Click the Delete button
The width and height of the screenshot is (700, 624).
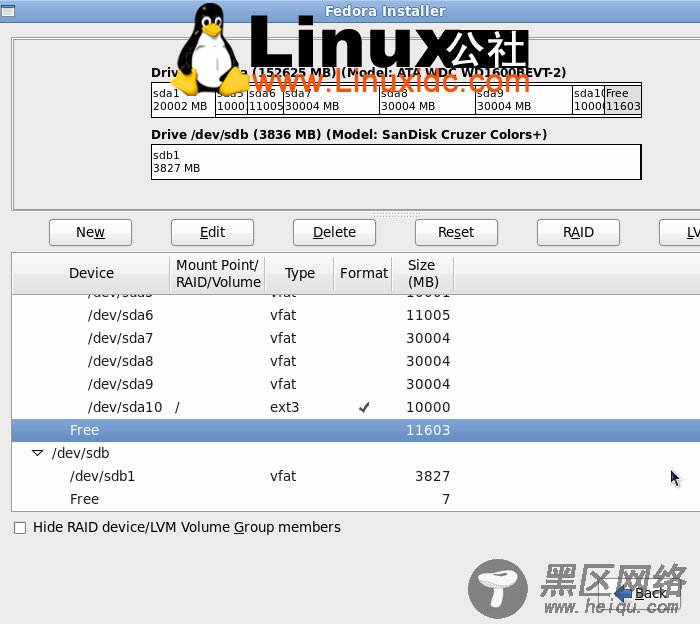pos(334,233)
